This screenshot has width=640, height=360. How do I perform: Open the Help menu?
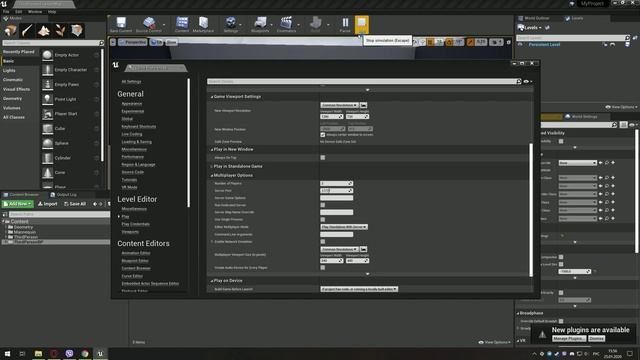[x=52, y=12]
